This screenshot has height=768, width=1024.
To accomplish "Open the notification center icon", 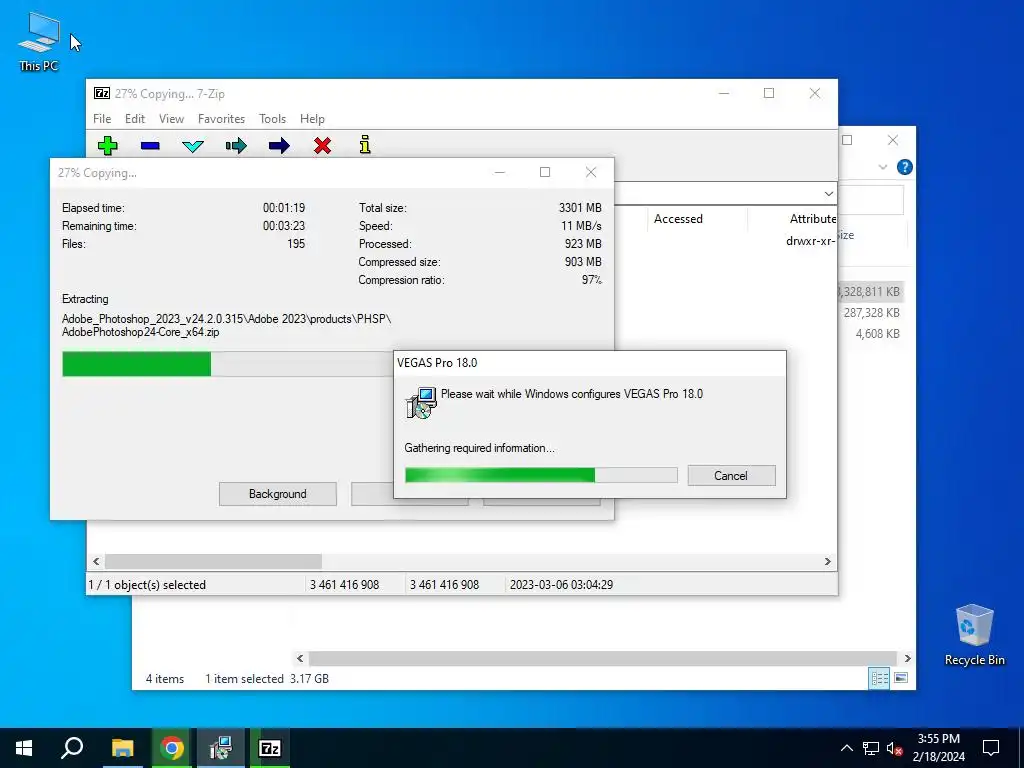I will pyautogui.click(x=991, y=748).
